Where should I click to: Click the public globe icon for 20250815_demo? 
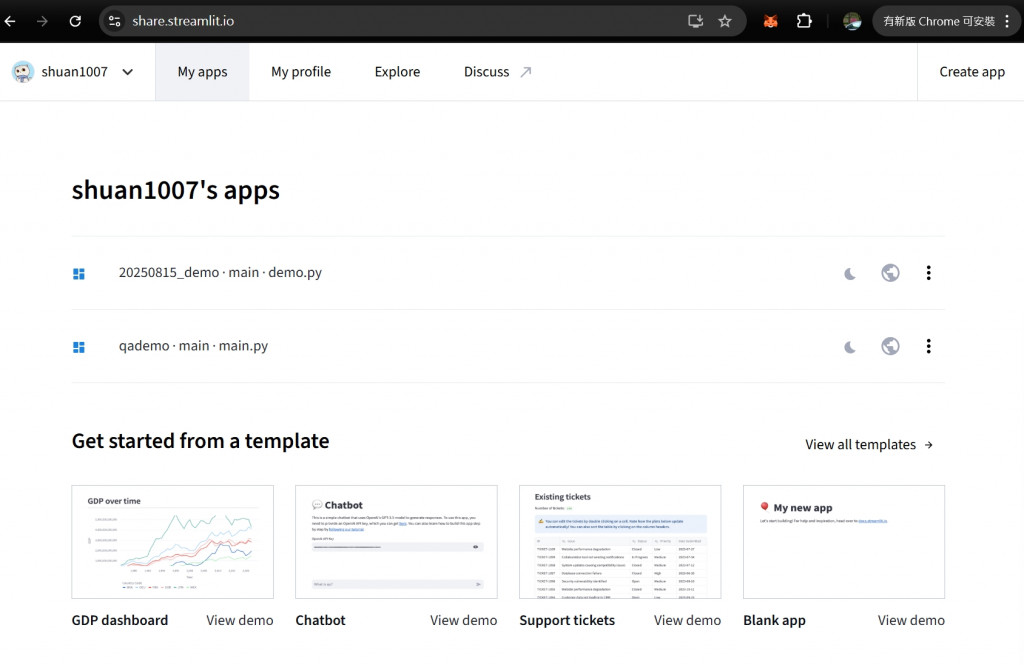coord(890,272)
